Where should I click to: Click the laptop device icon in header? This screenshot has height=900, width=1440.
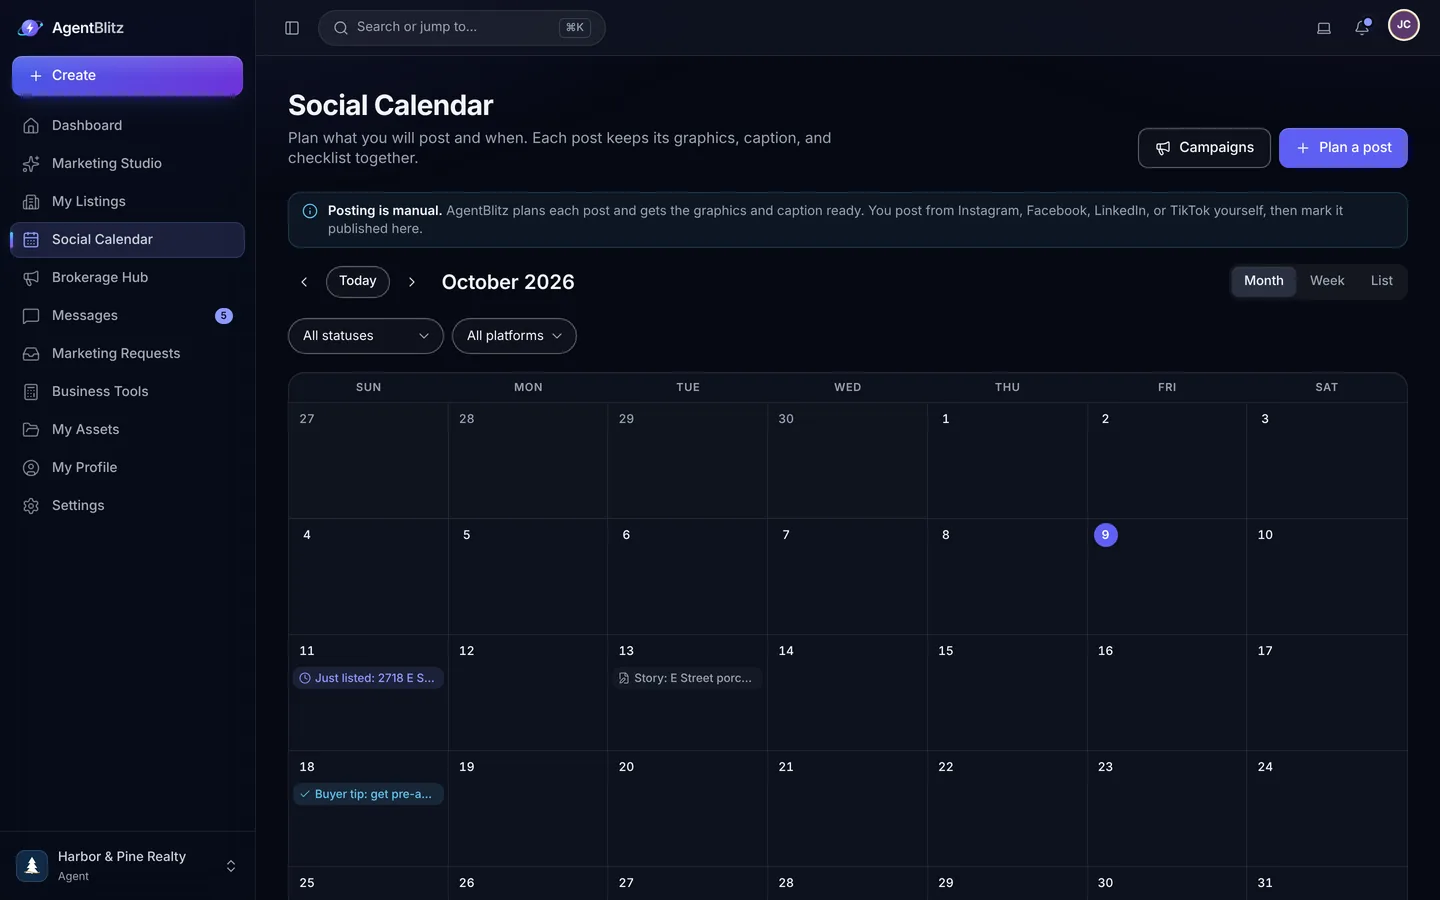click(x=1324, y=28)
